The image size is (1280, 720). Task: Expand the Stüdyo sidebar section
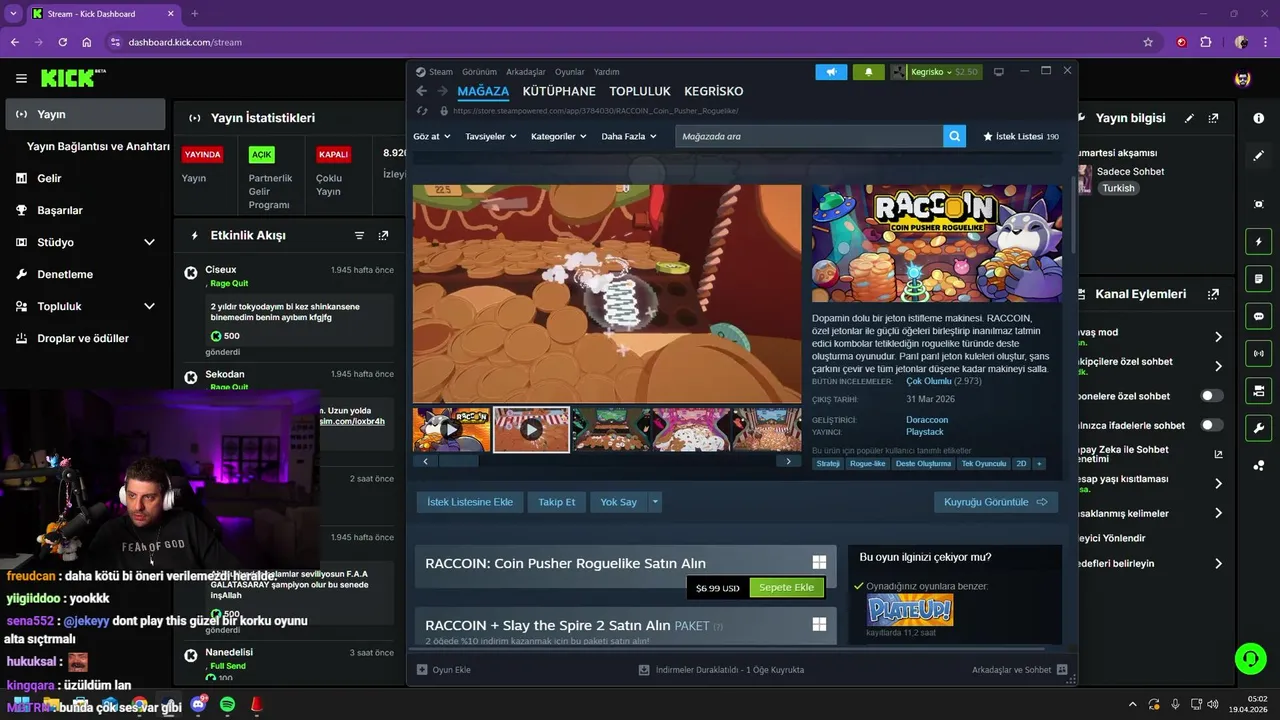click(x=149, y=242)
